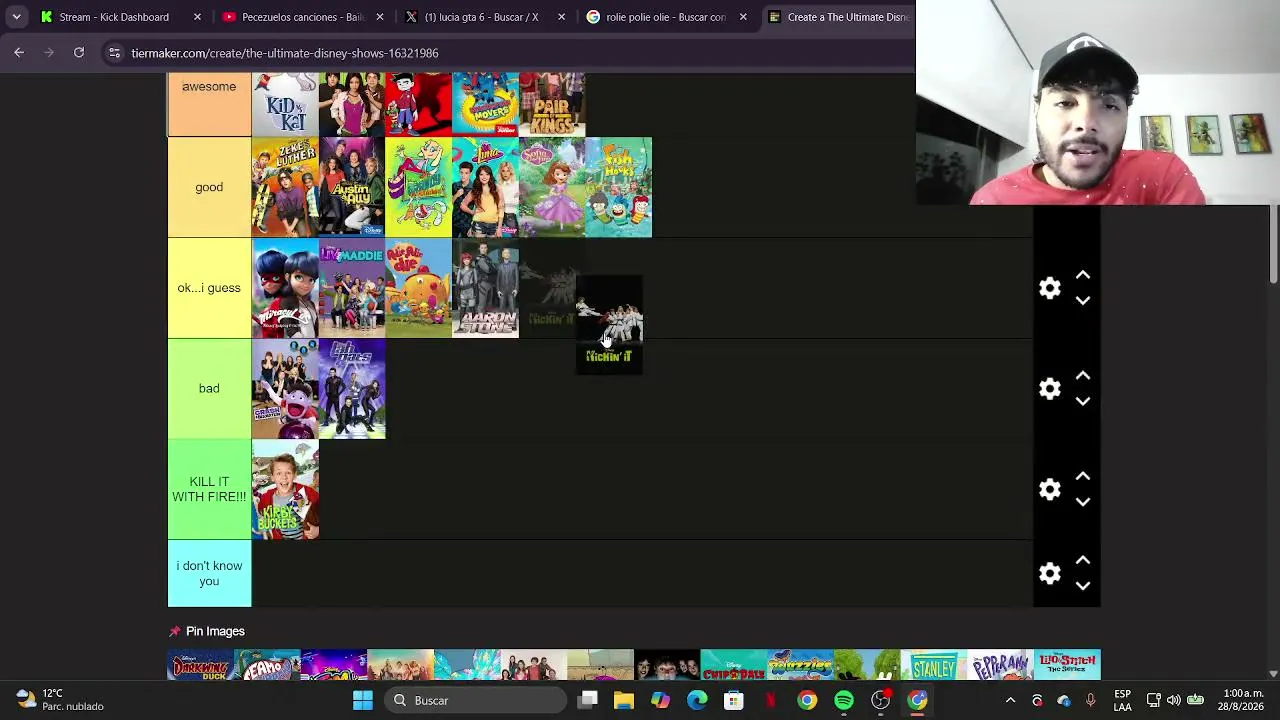Select the Liv and Maddie thumbnail

(x=352, y=288)
